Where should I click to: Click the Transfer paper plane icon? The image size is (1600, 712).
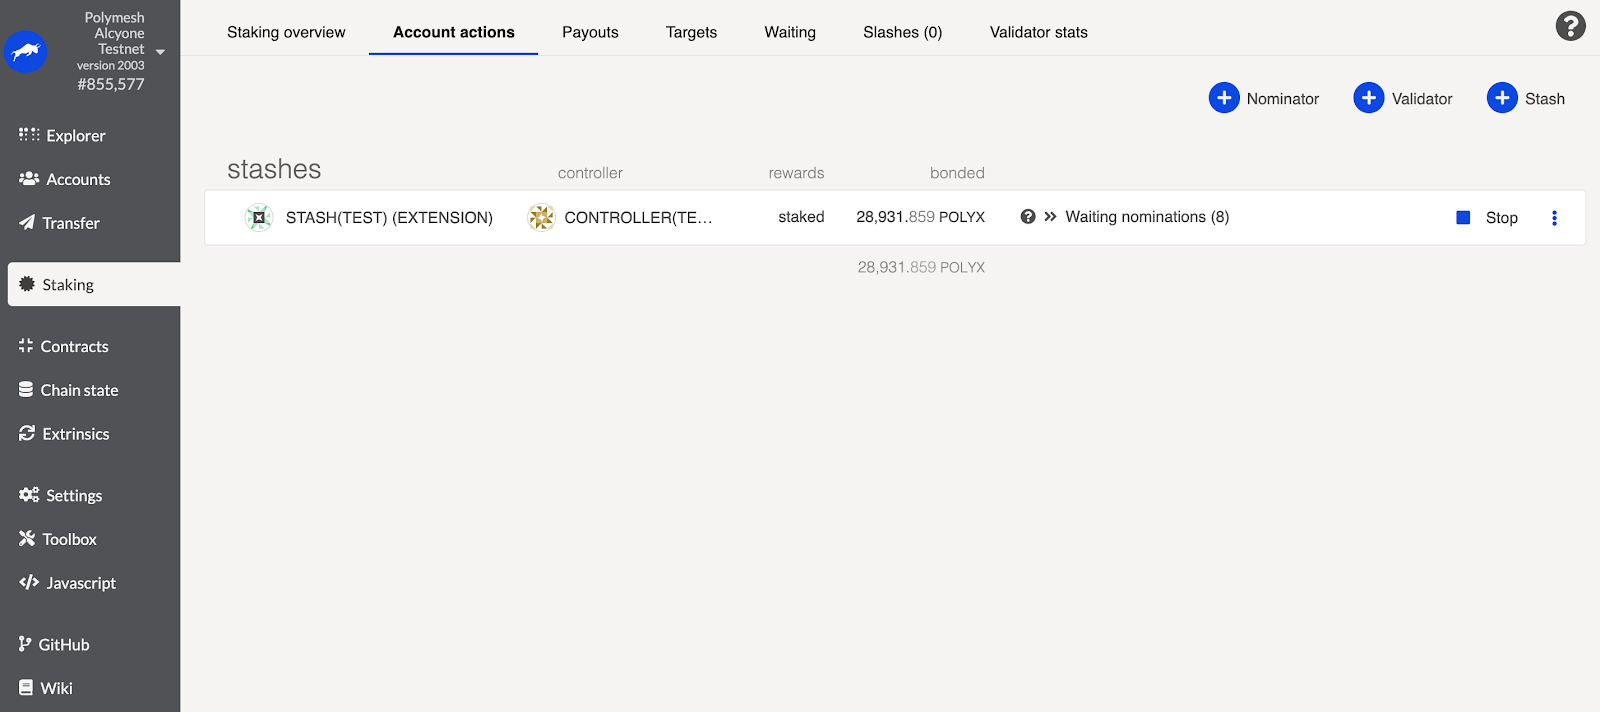[27, 223]
